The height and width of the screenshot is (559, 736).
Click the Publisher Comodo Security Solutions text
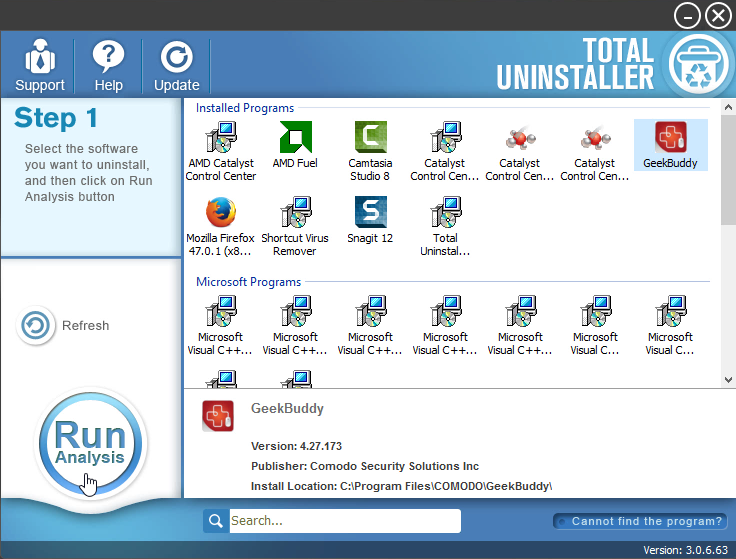point(365,466)
